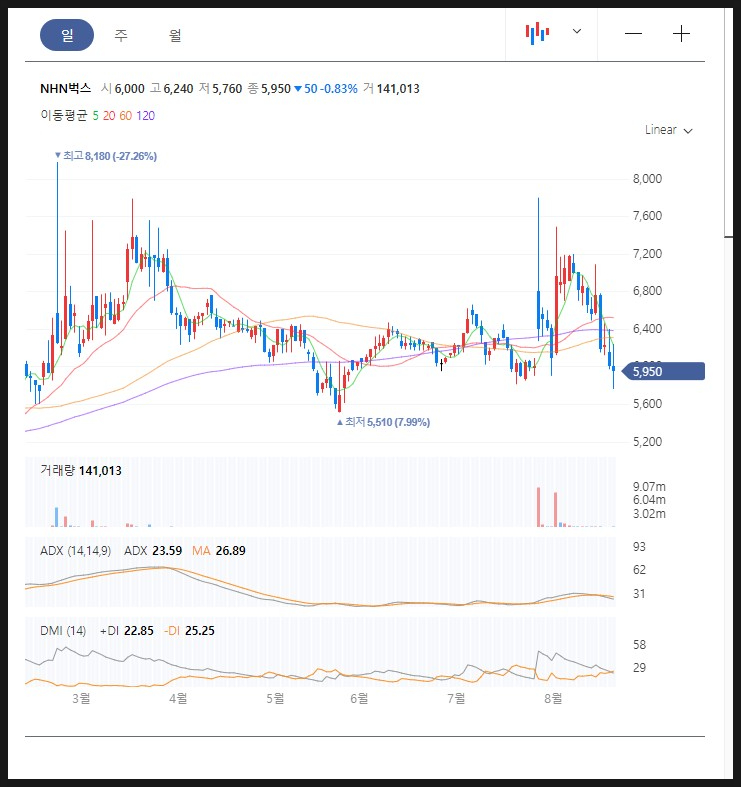Click the 120-day moving average label
Screen dimensions: 741x787
click(x=146, y=116)
